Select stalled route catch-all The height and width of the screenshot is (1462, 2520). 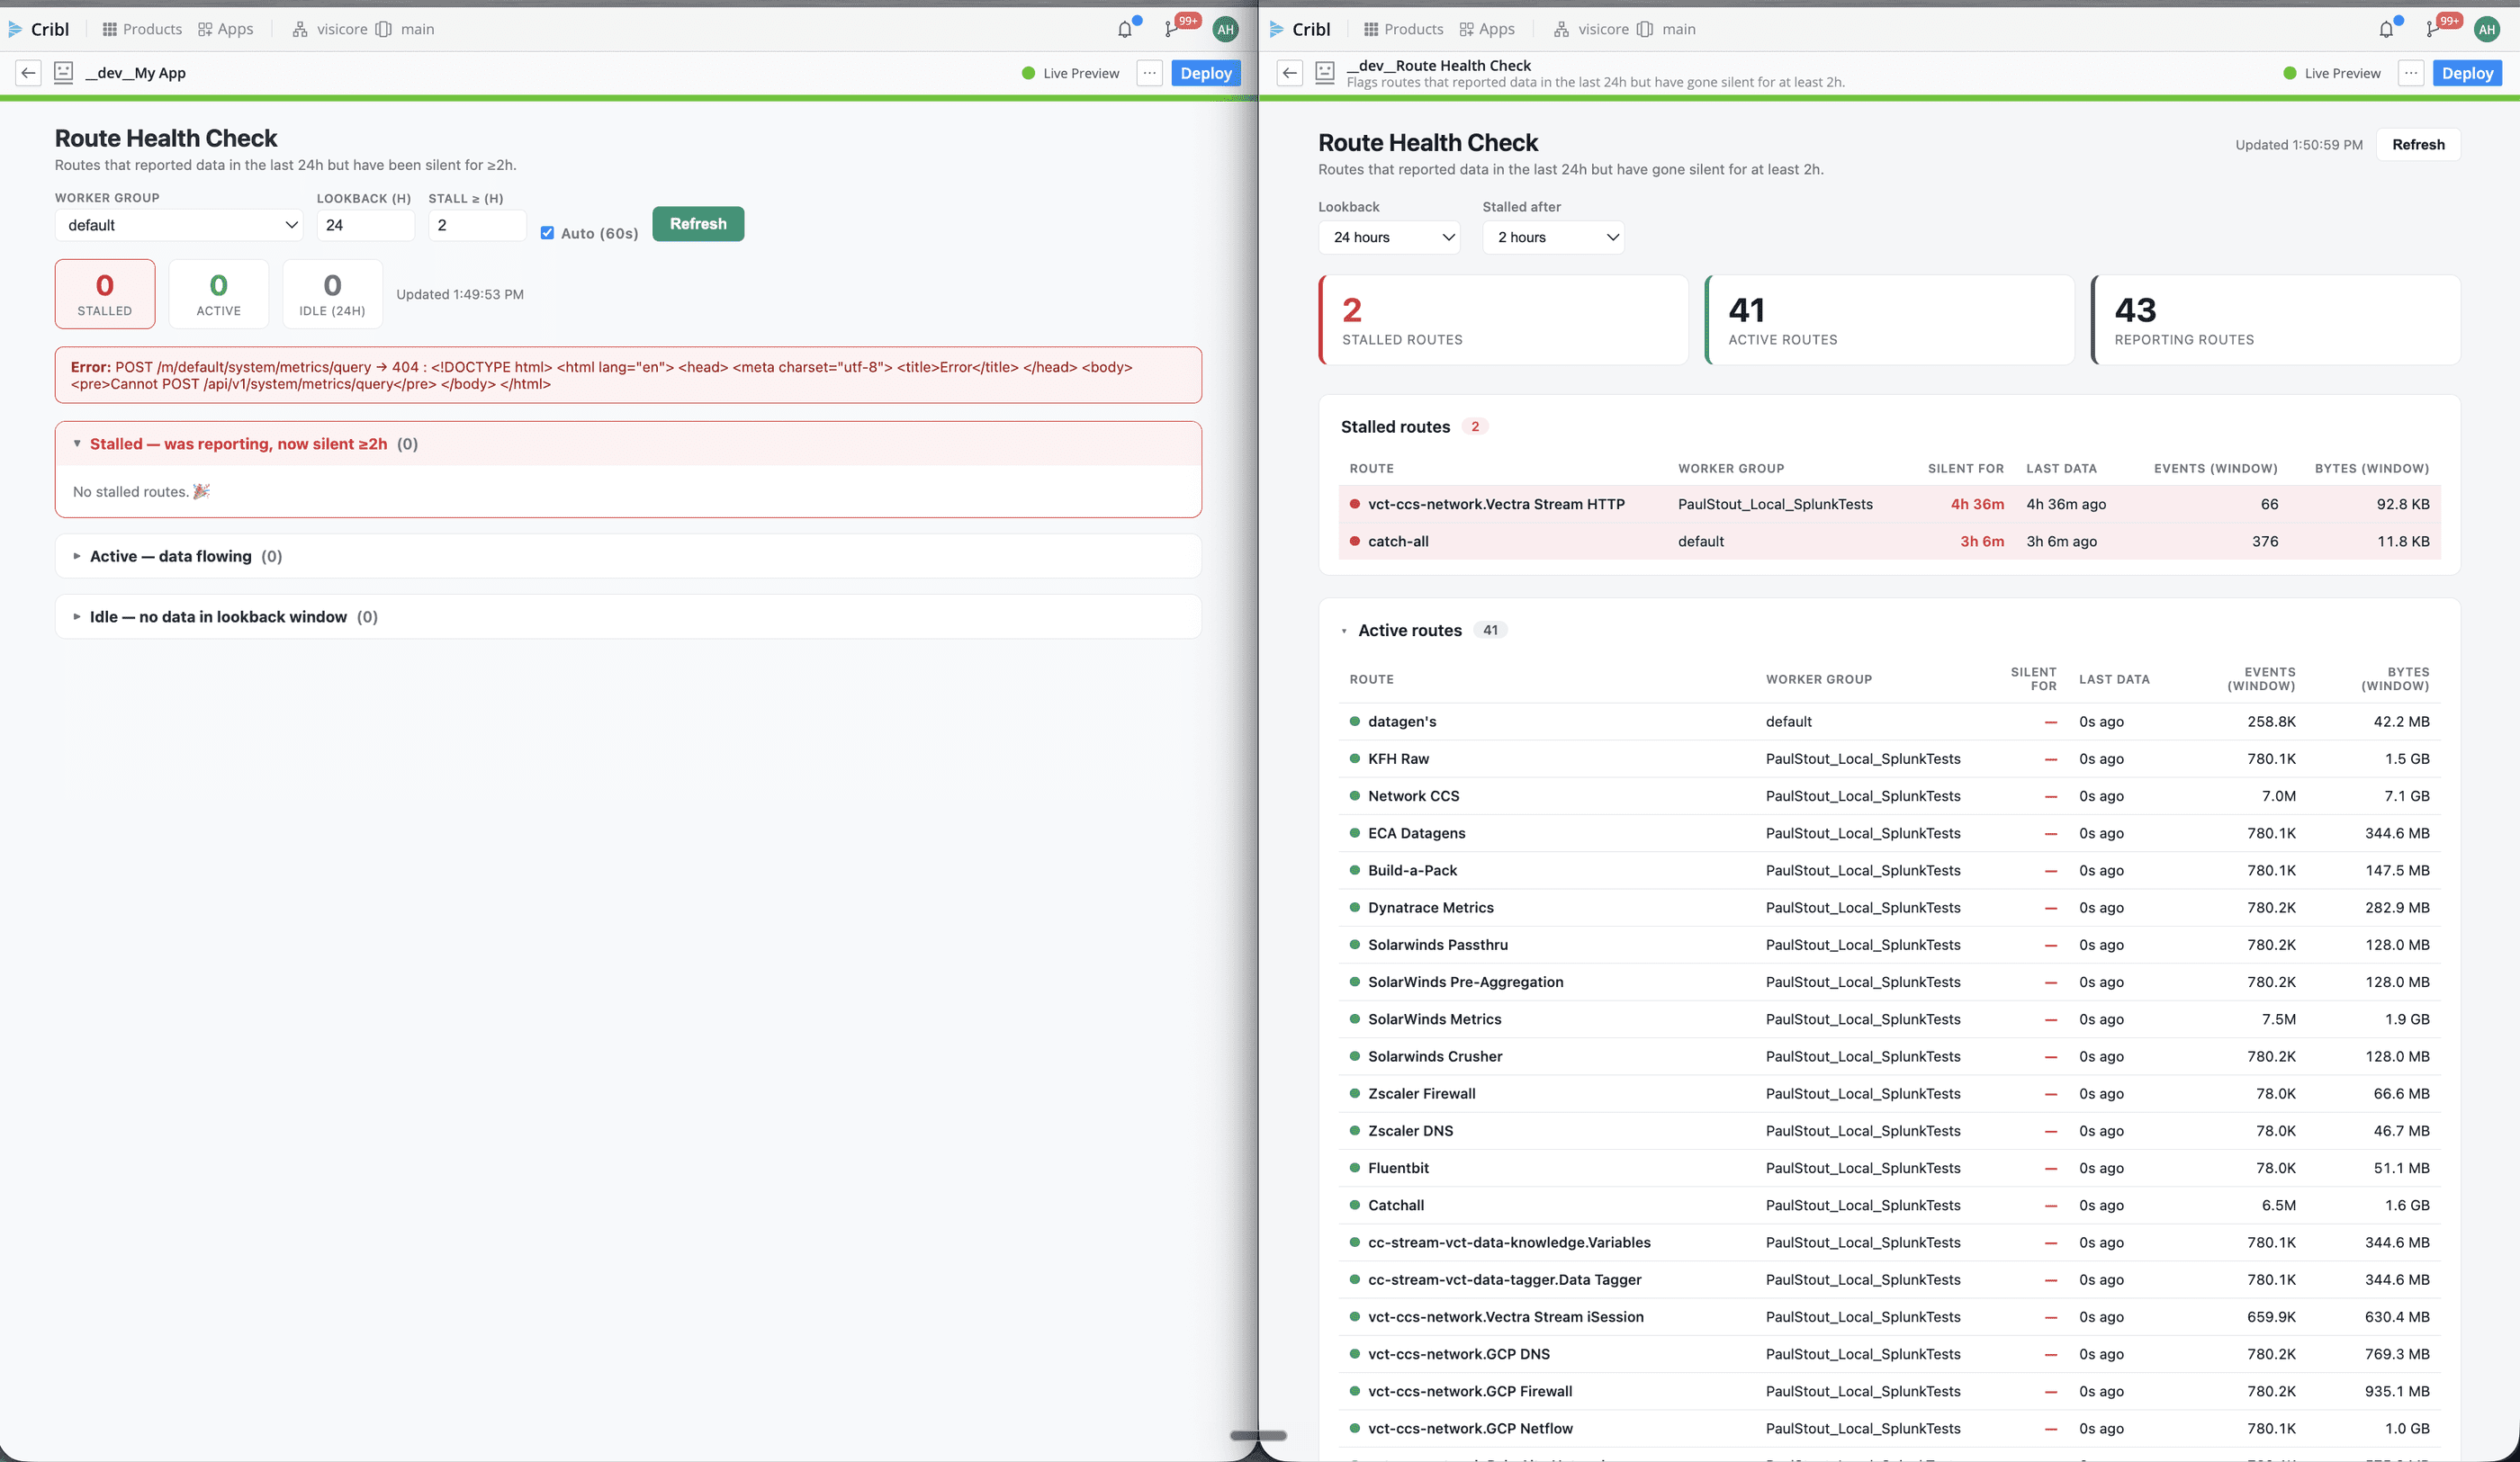1889,541
